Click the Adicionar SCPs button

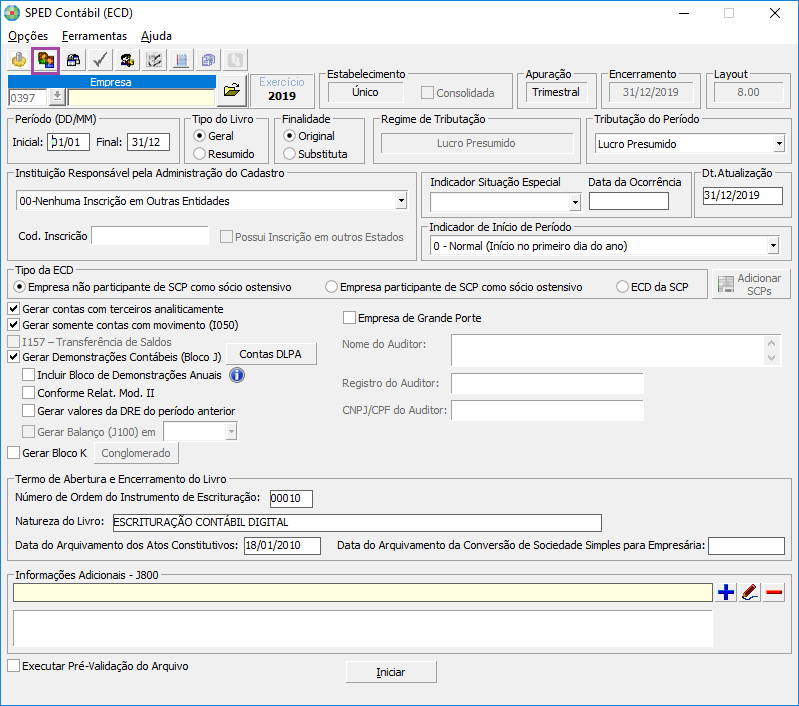click(x=751, y=284)
